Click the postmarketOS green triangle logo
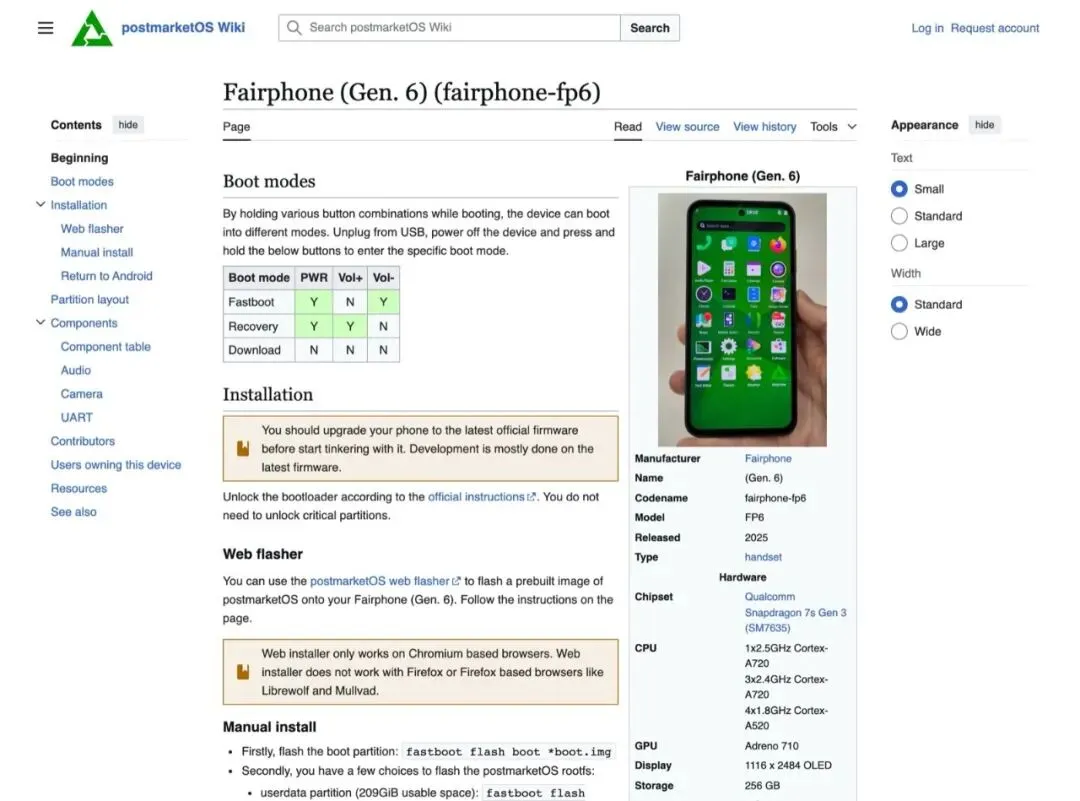This screenshot has height=801, width=1080. (x=92, y=28)
